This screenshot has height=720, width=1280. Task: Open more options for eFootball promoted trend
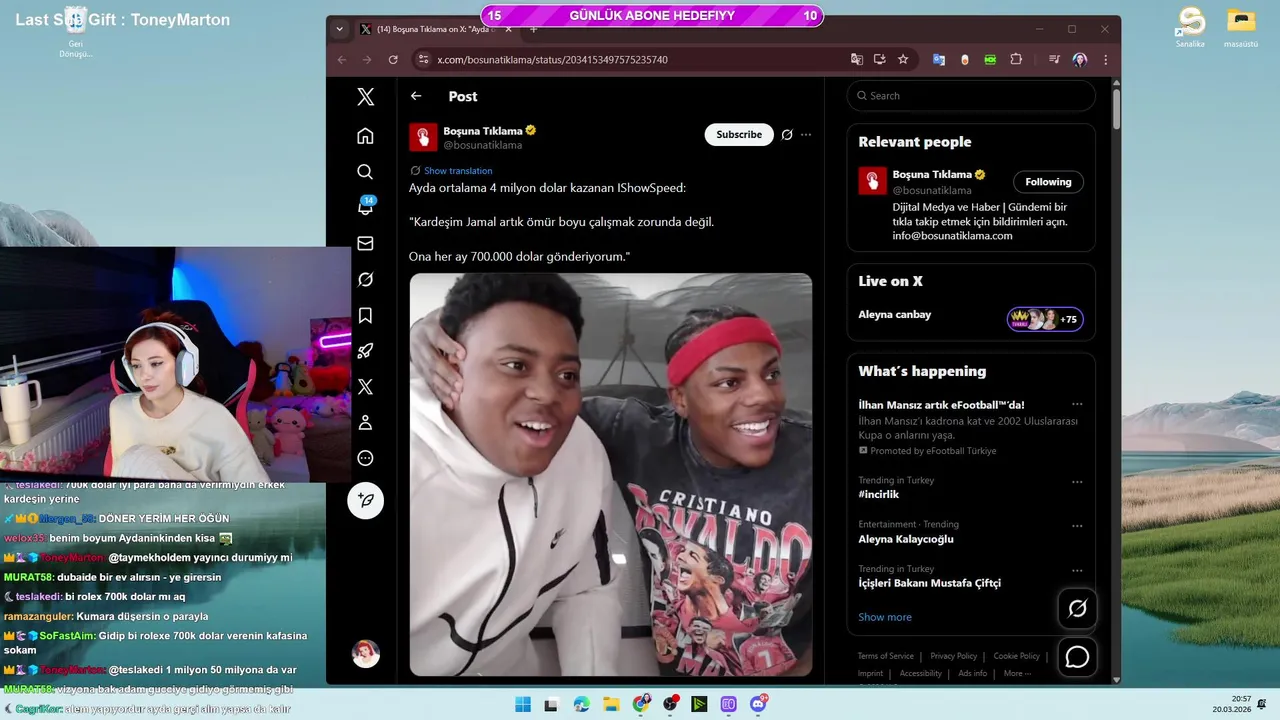(1077, 405)
